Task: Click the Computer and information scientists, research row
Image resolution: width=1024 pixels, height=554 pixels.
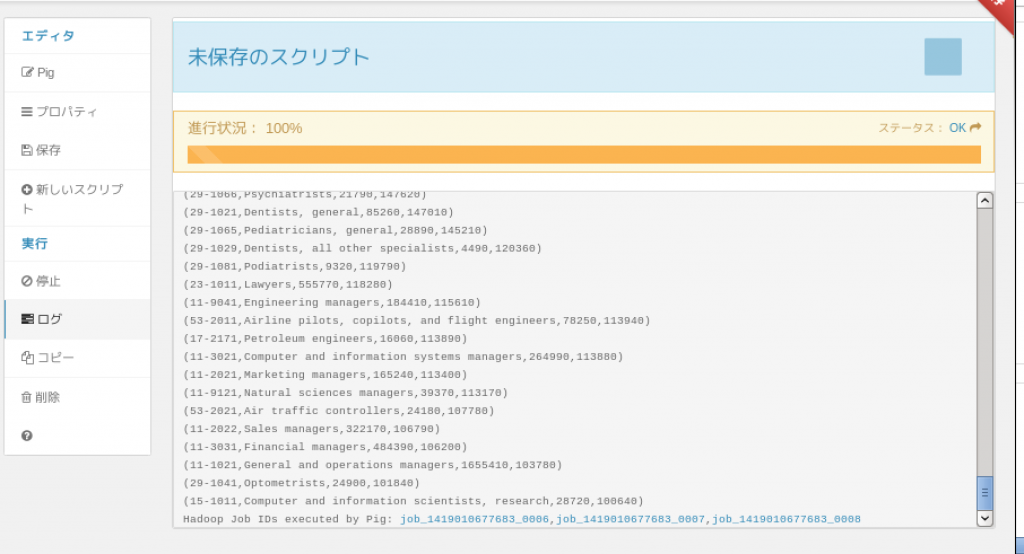Action: tap(413, 502)
